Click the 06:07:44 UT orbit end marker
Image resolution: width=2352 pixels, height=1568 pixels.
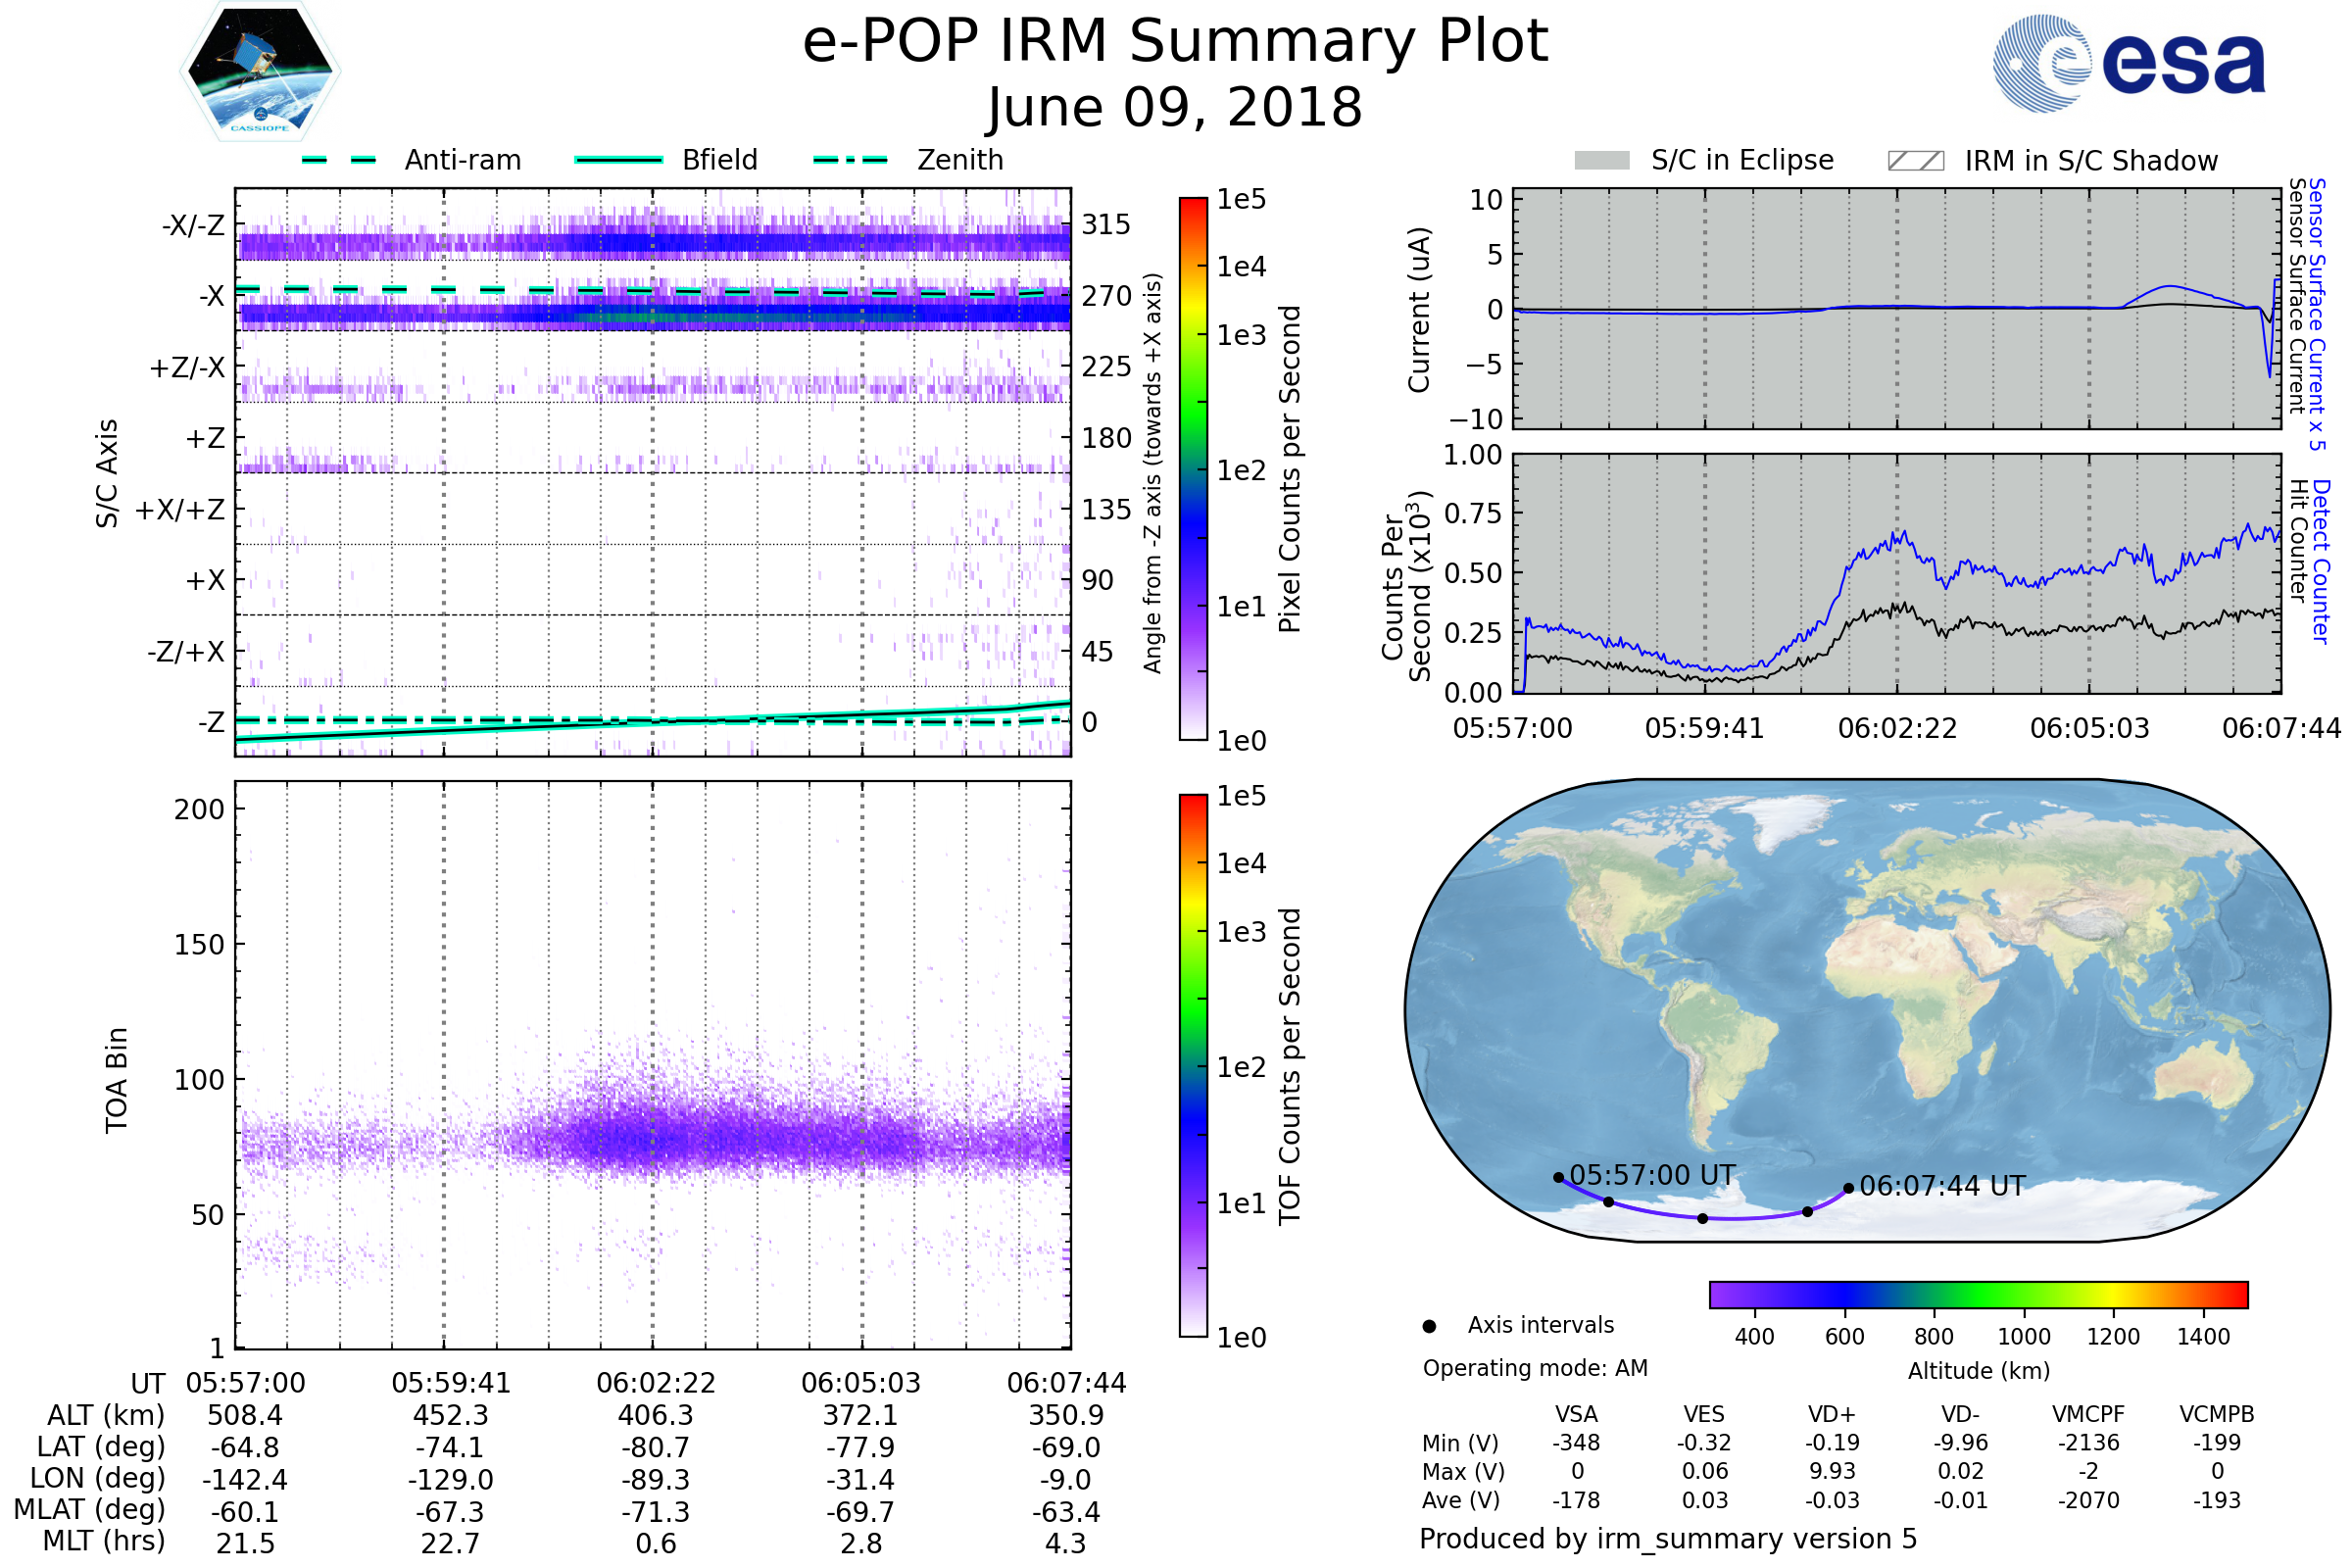point(1848,1188)
